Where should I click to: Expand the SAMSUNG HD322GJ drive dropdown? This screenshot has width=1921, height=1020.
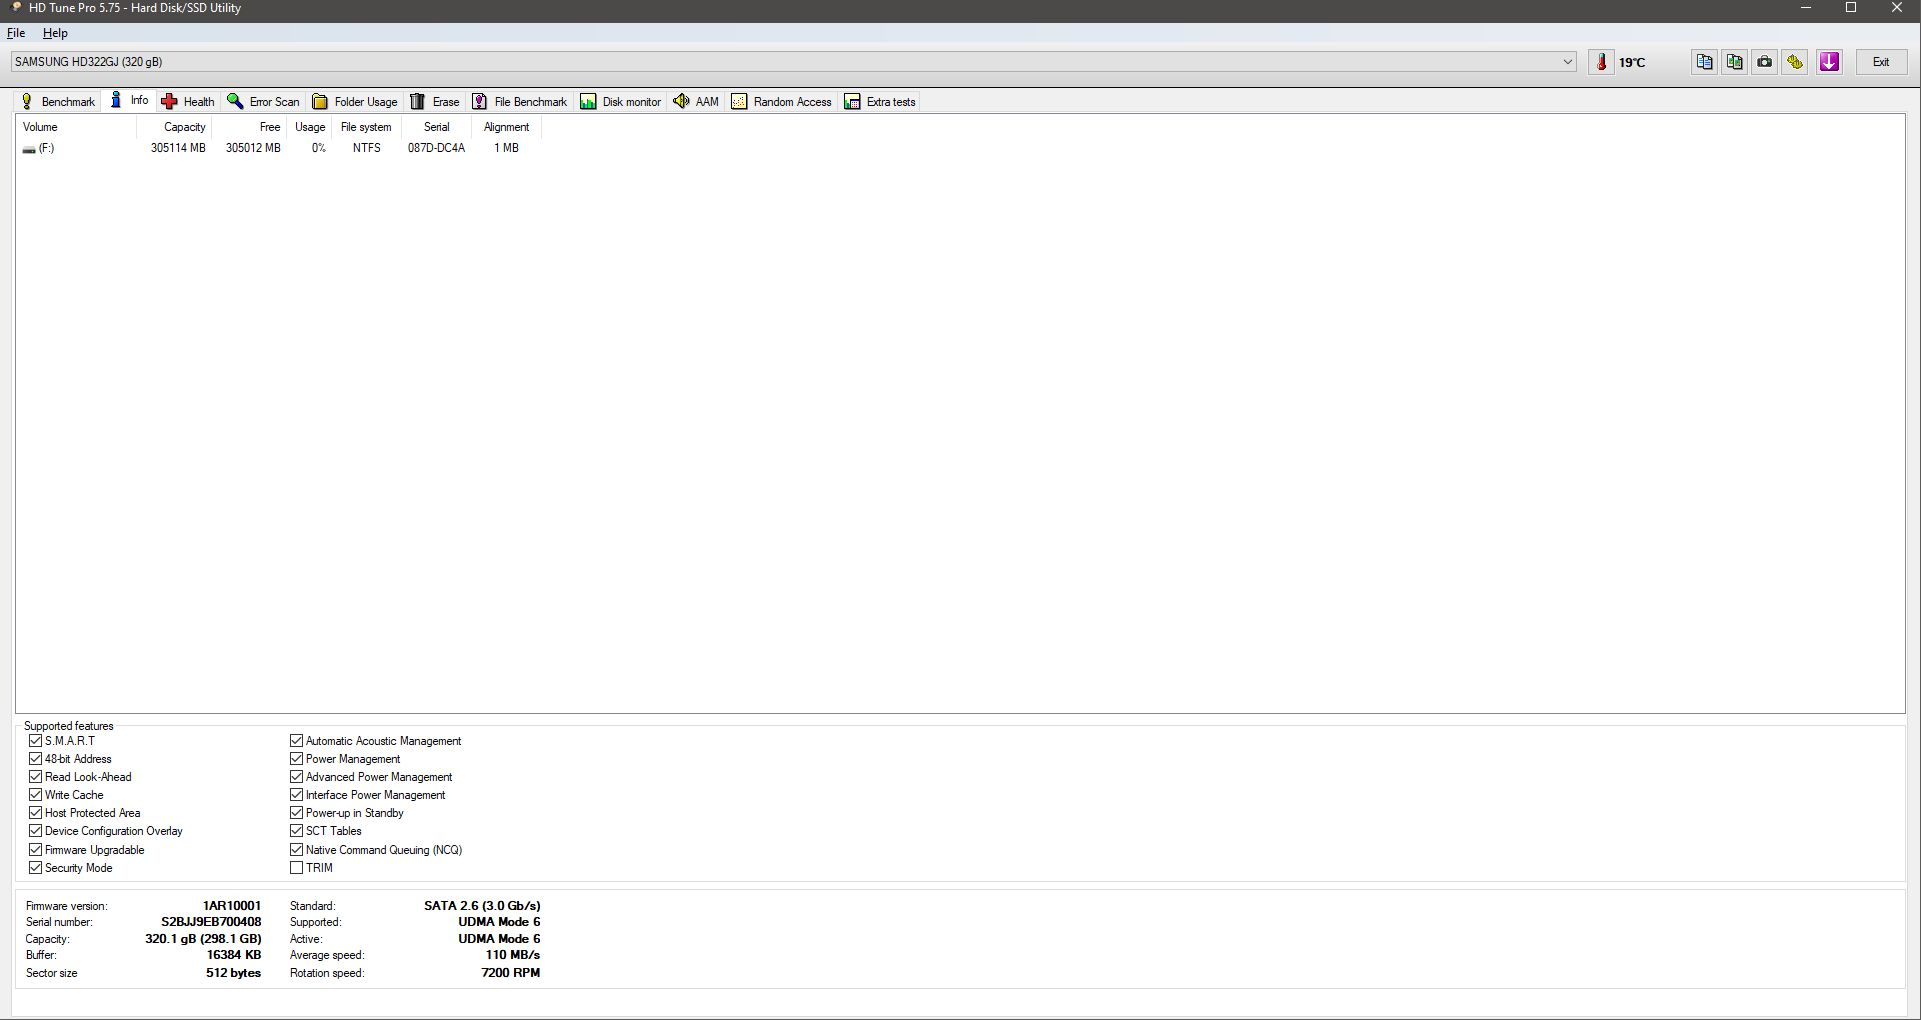click(1567, 62)
